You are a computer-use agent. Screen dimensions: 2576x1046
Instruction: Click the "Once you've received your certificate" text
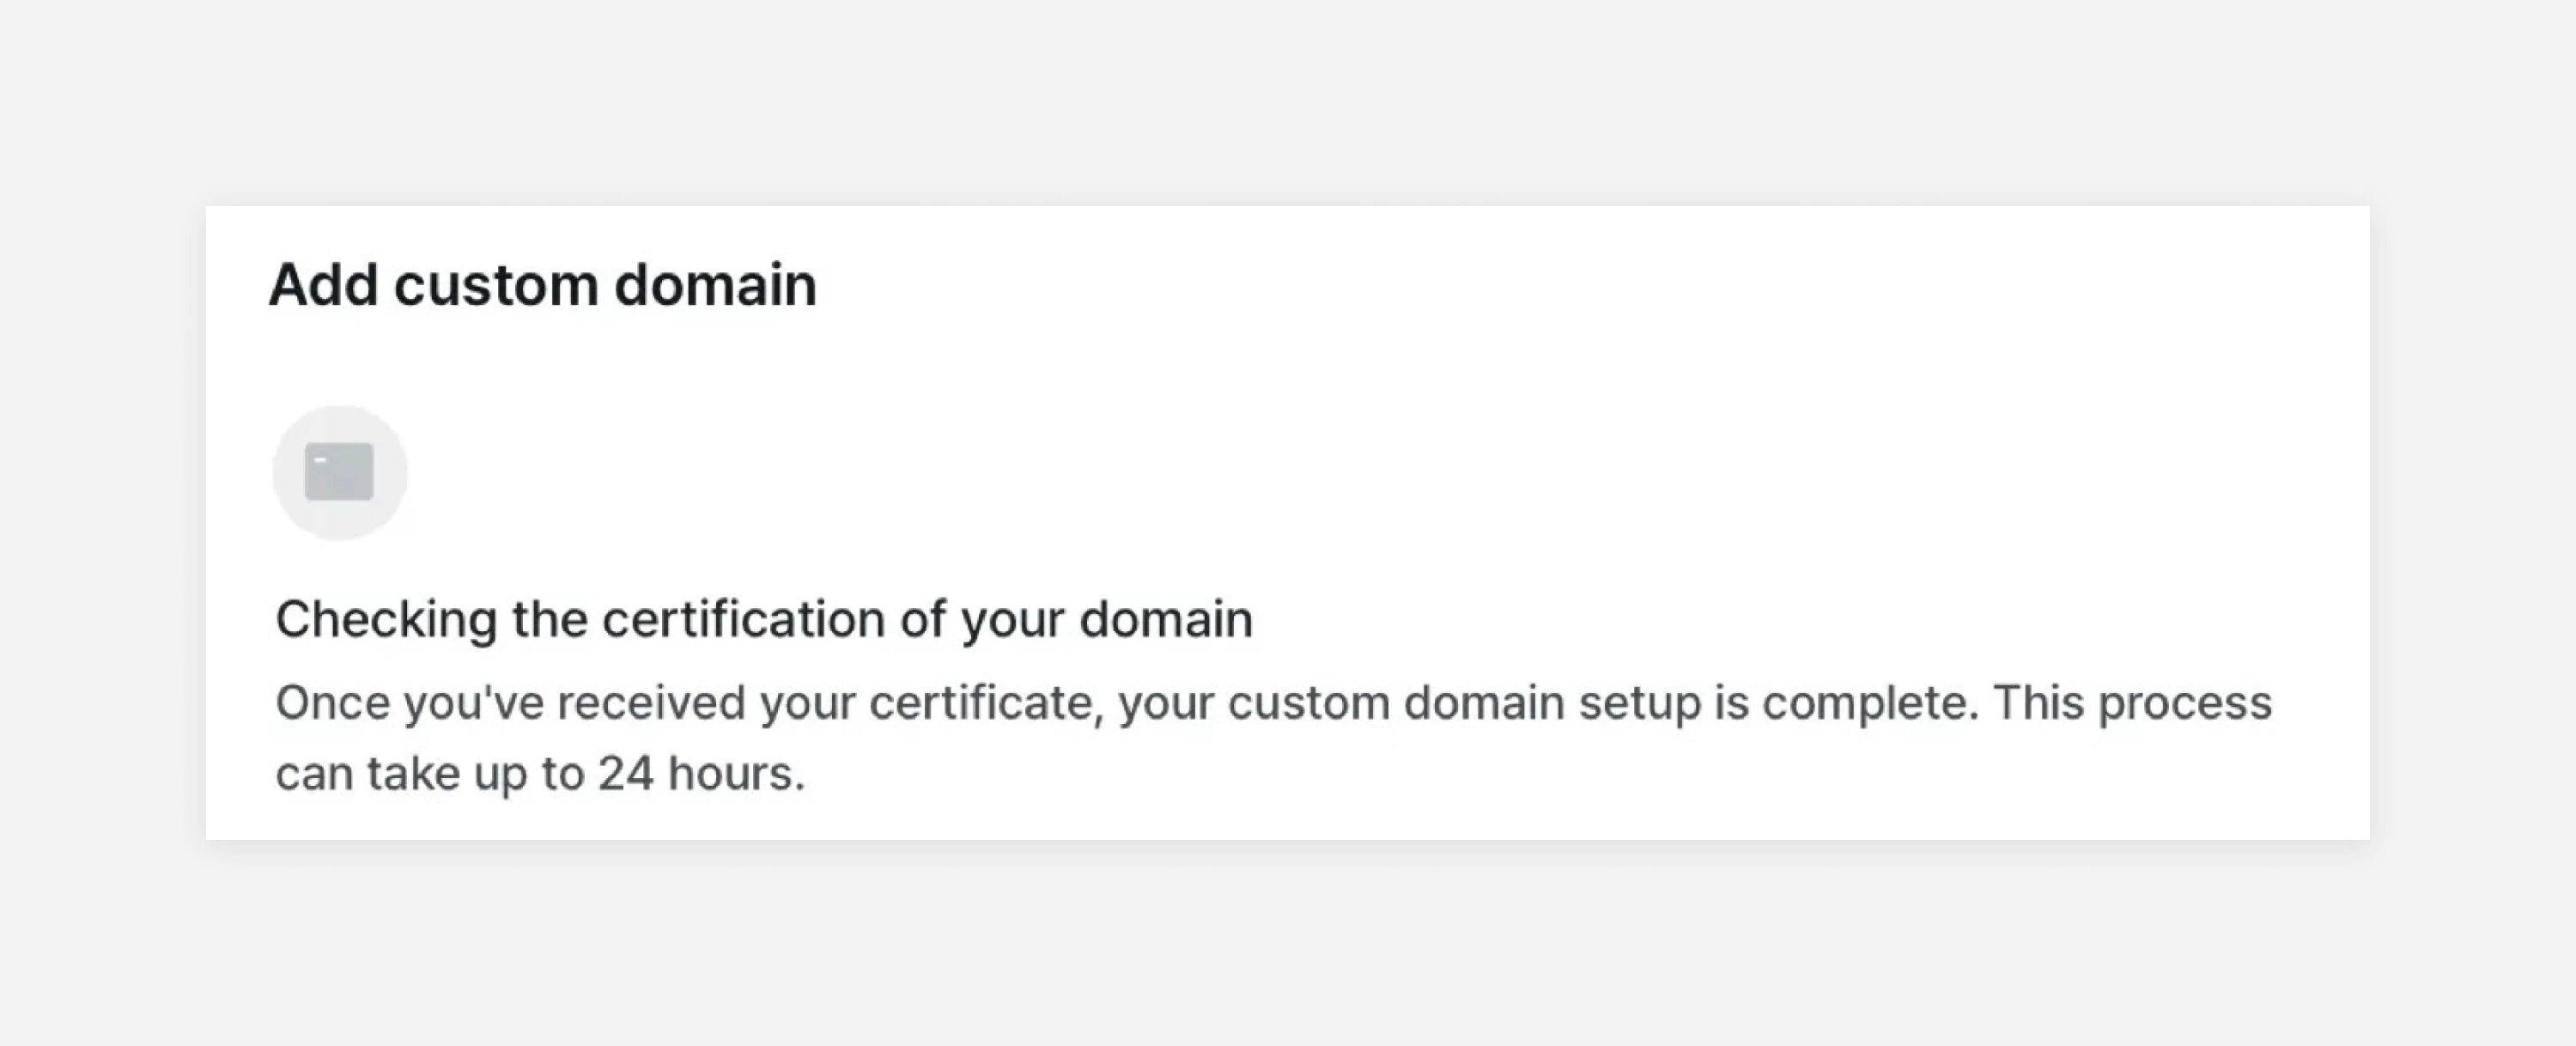pyautogui.click(x=689, y=703)
